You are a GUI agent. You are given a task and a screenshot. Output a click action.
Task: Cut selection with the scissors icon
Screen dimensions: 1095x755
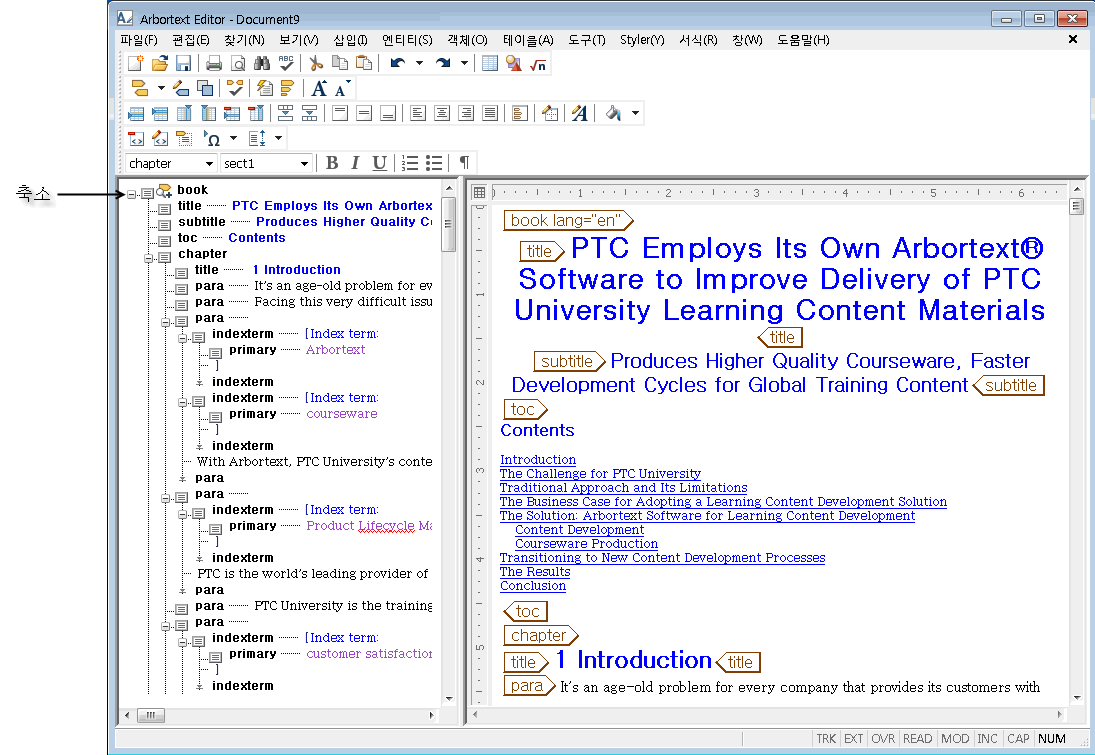316,64
